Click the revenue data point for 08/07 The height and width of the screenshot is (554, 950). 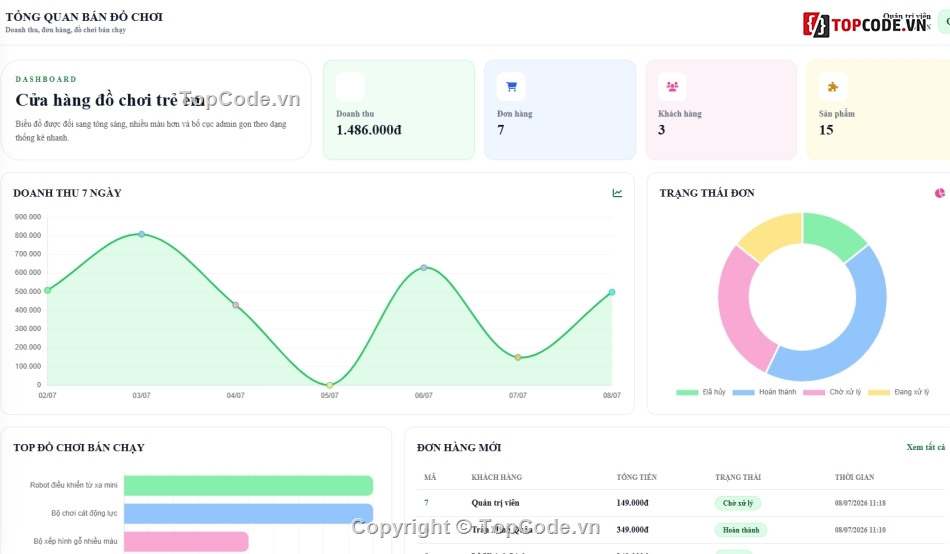[x=612, y=292]
